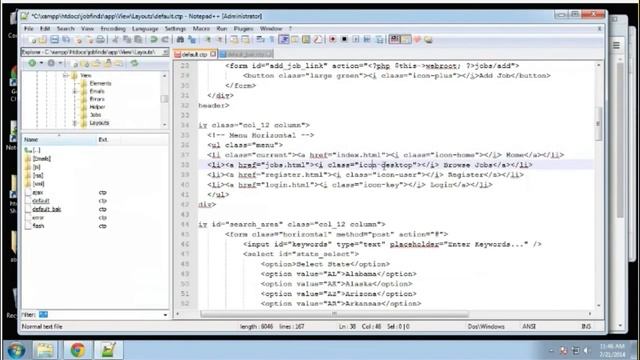640x360 pixels.
Task: Click the Filter input field
Action: coord(100,315)
